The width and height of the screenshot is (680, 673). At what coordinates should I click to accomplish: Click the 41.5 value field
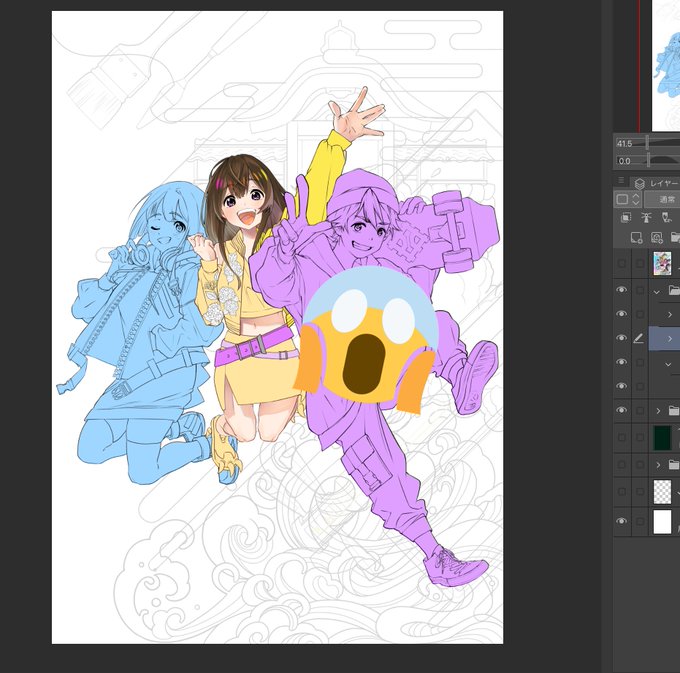pos(625,144)
